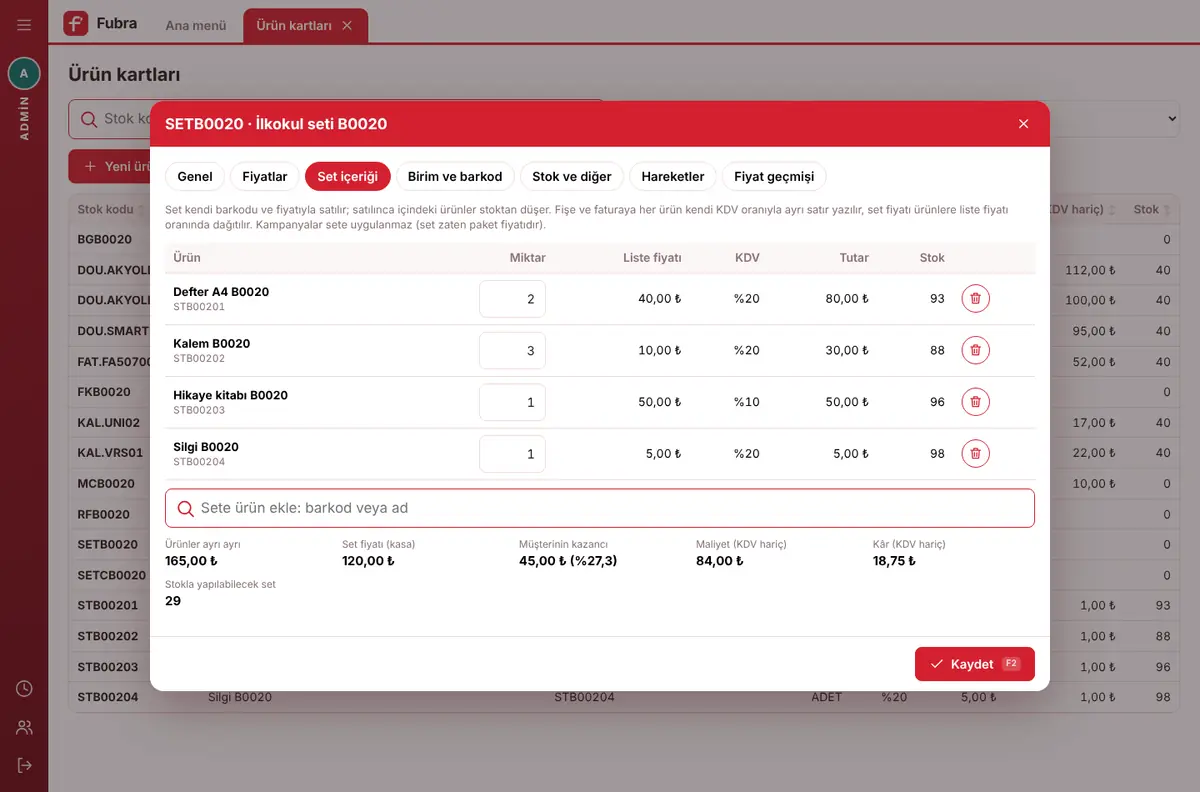This screenshot has width=1200, height=792.
Task: Open the users icon in sidebar
Action: 24,727
